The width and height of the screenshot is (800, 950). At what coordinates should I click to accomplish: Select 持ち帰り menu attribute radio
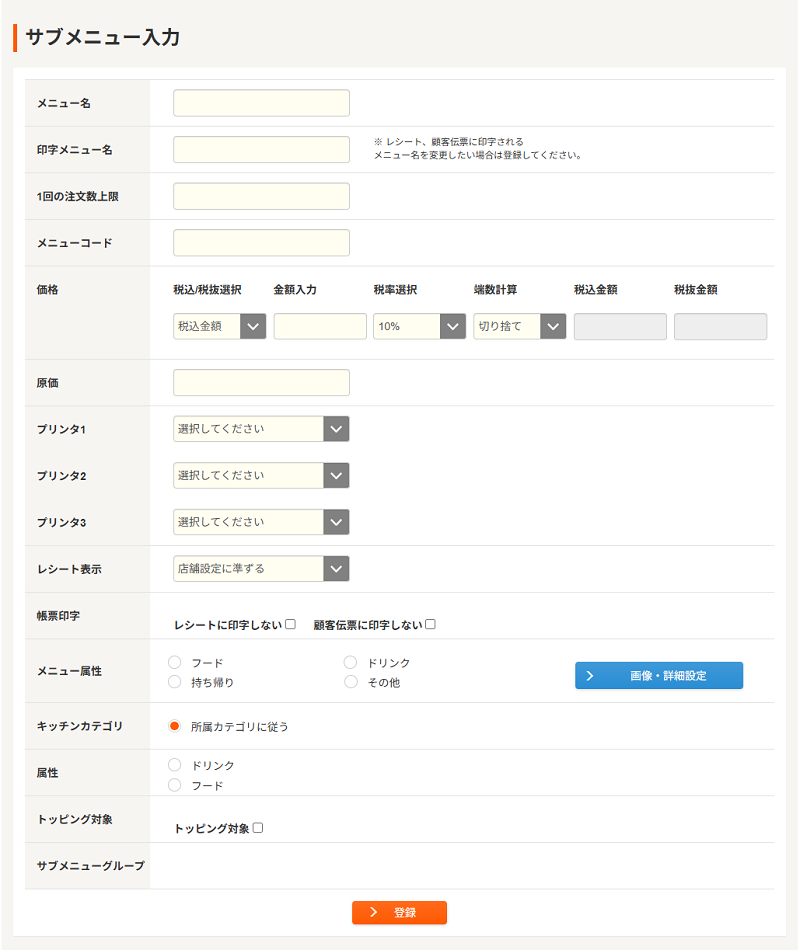coord(175,682)
